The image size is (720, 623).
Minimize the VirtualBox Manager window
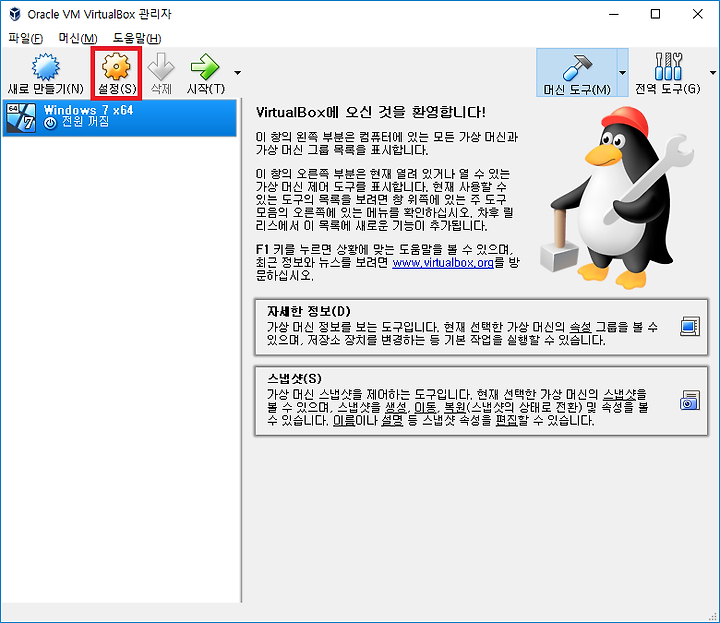(x=613, y=14)
